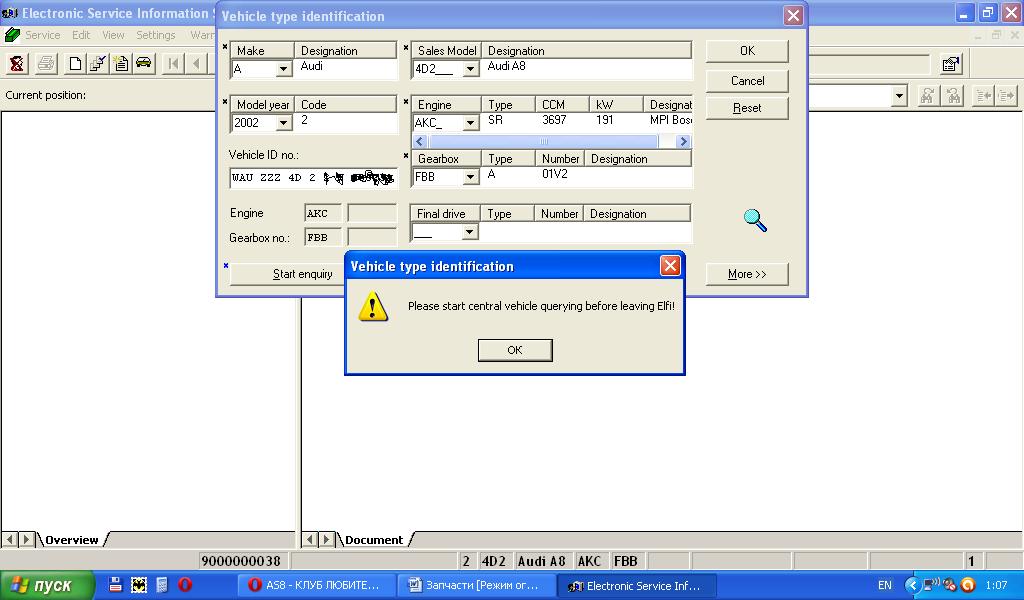This screenshot has height=600, width=1024.
Task: Click the car vehicle identification icon
Action: click(144, 64)
